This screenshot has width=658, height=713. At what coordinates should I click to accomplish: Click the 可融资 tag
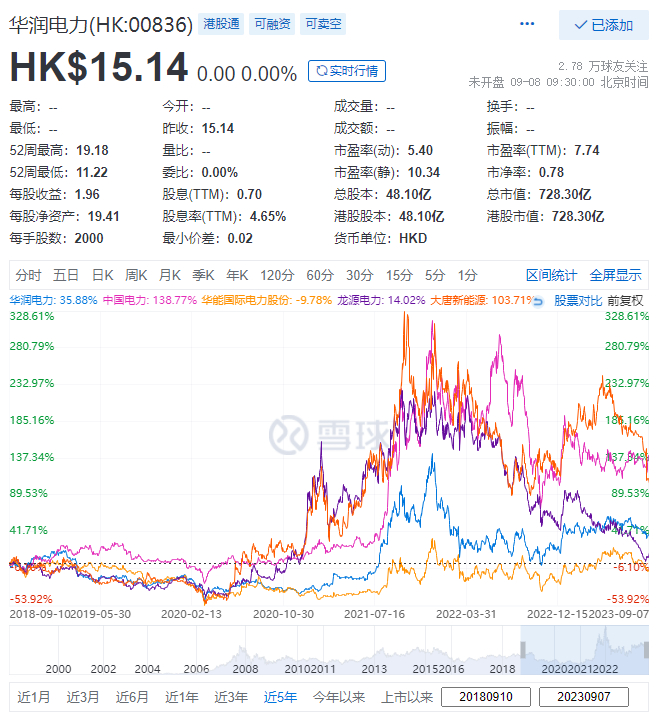tap(272, 24)
